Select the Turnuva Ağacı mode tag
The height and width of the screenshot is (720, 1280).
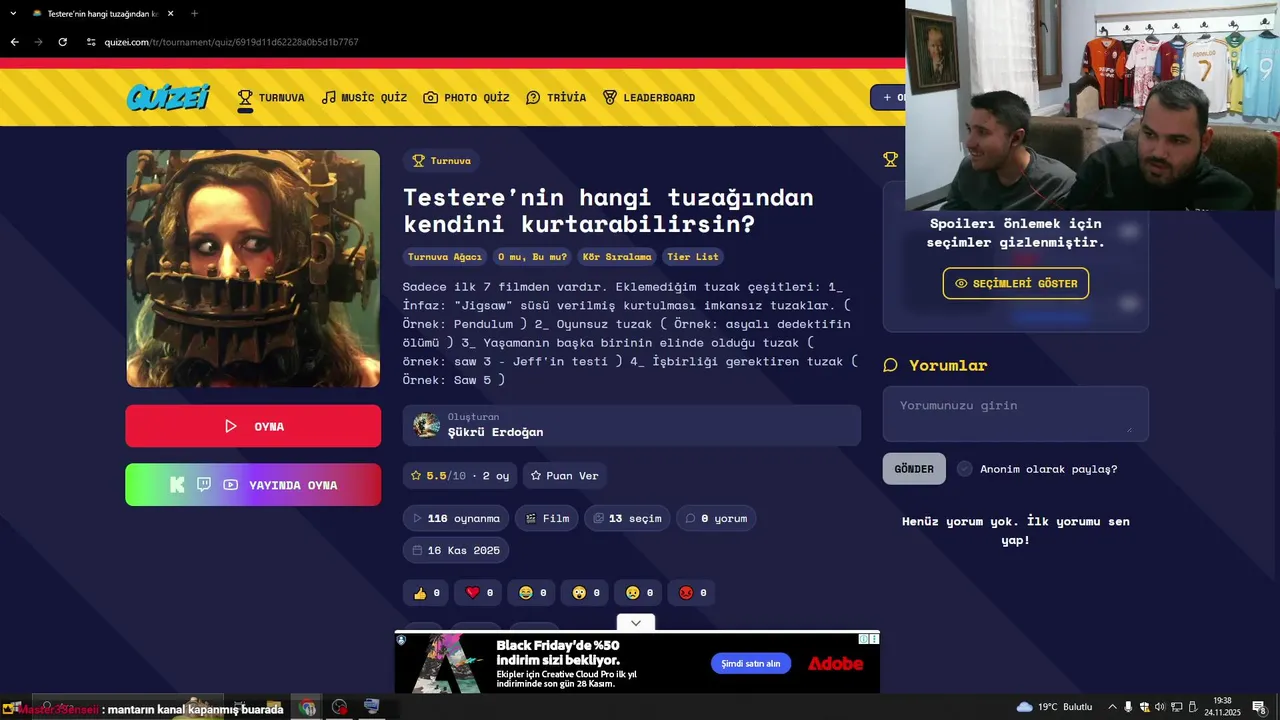(x=445, y=257)
